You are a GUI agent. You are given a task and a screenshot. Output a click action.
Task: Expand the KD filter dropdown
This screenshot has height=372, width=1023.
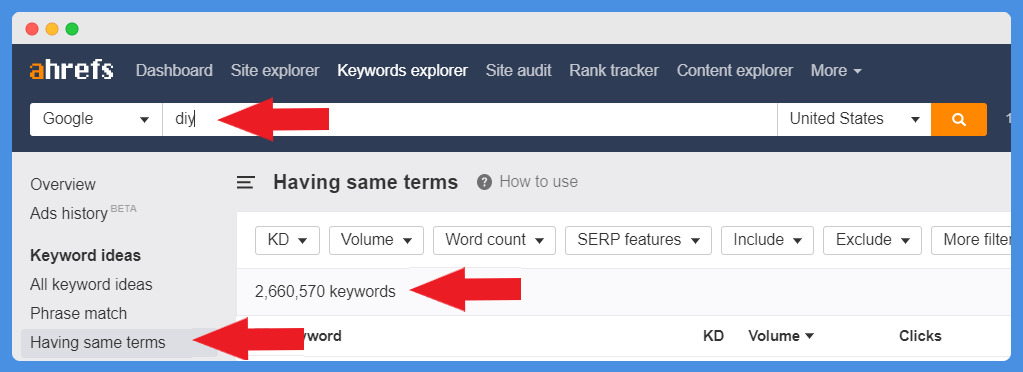(x=287, y=240)
